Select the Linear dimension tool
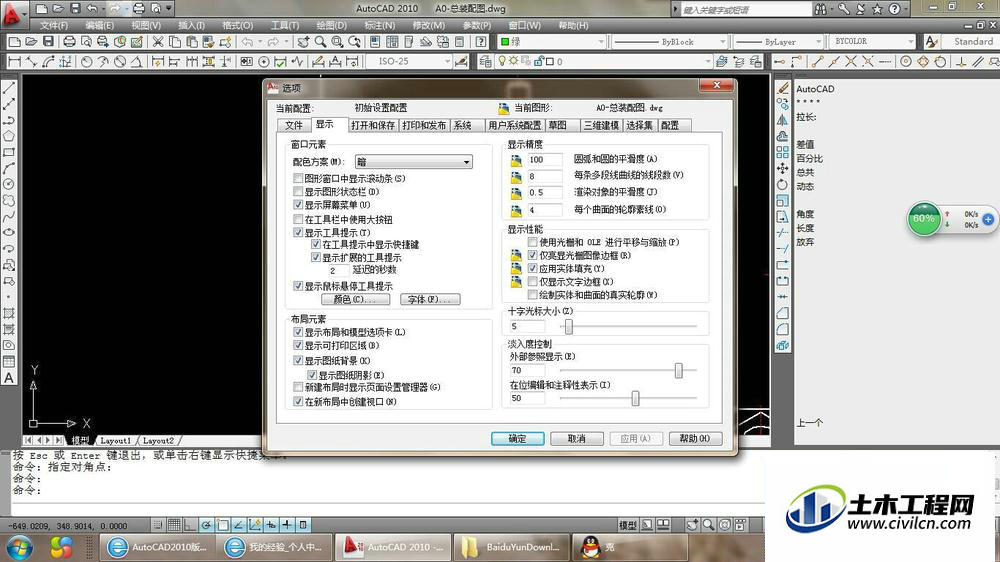 point(14,61)
